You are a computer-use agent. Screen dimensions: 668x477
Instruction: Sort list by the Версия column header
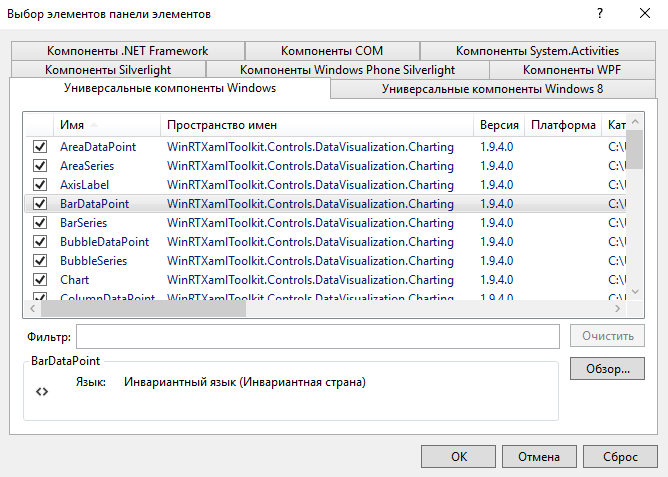pos(499,125)
